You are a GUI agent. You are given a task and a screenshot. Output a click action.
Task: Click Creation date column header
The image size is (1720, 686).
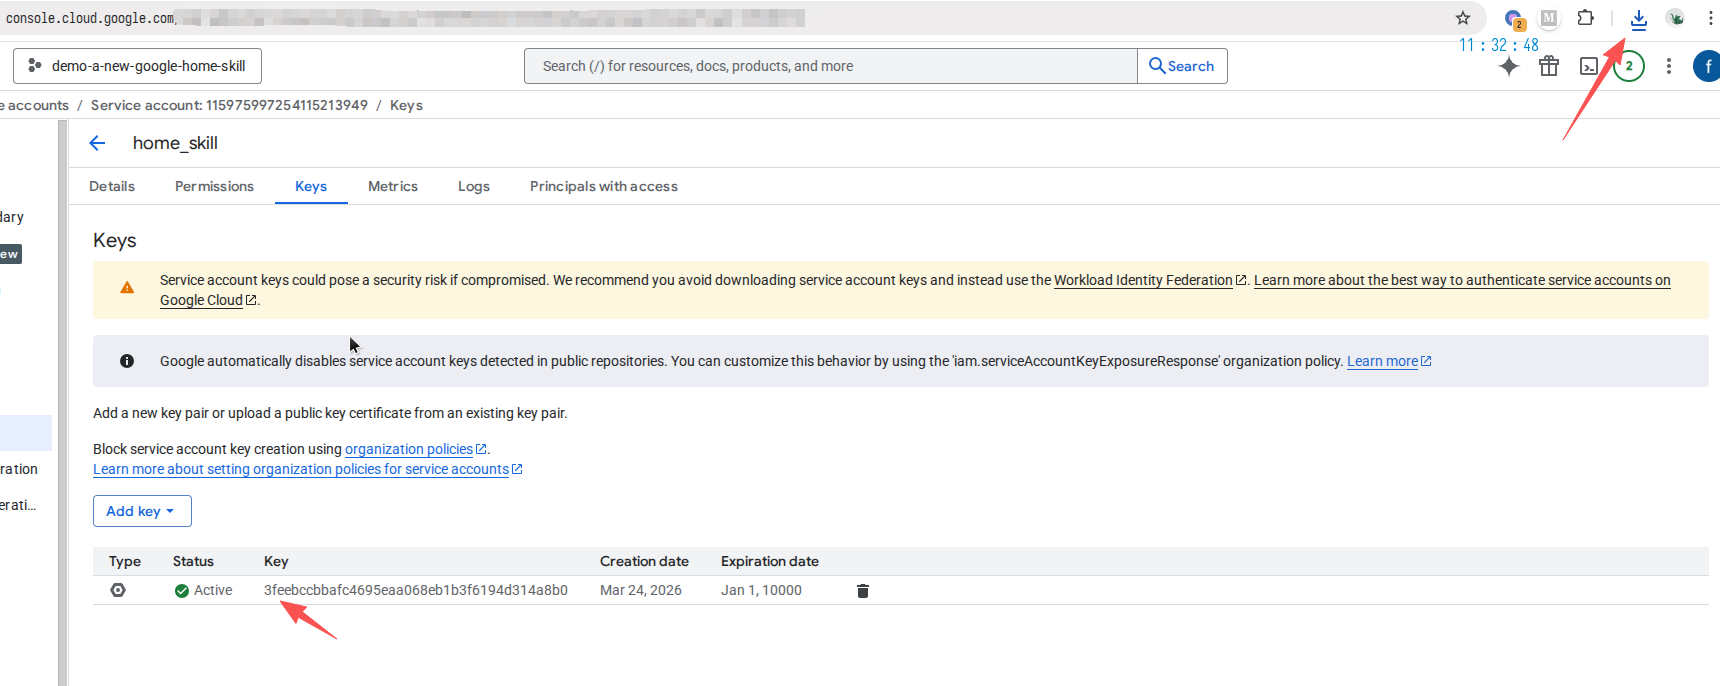coord(644,561)
